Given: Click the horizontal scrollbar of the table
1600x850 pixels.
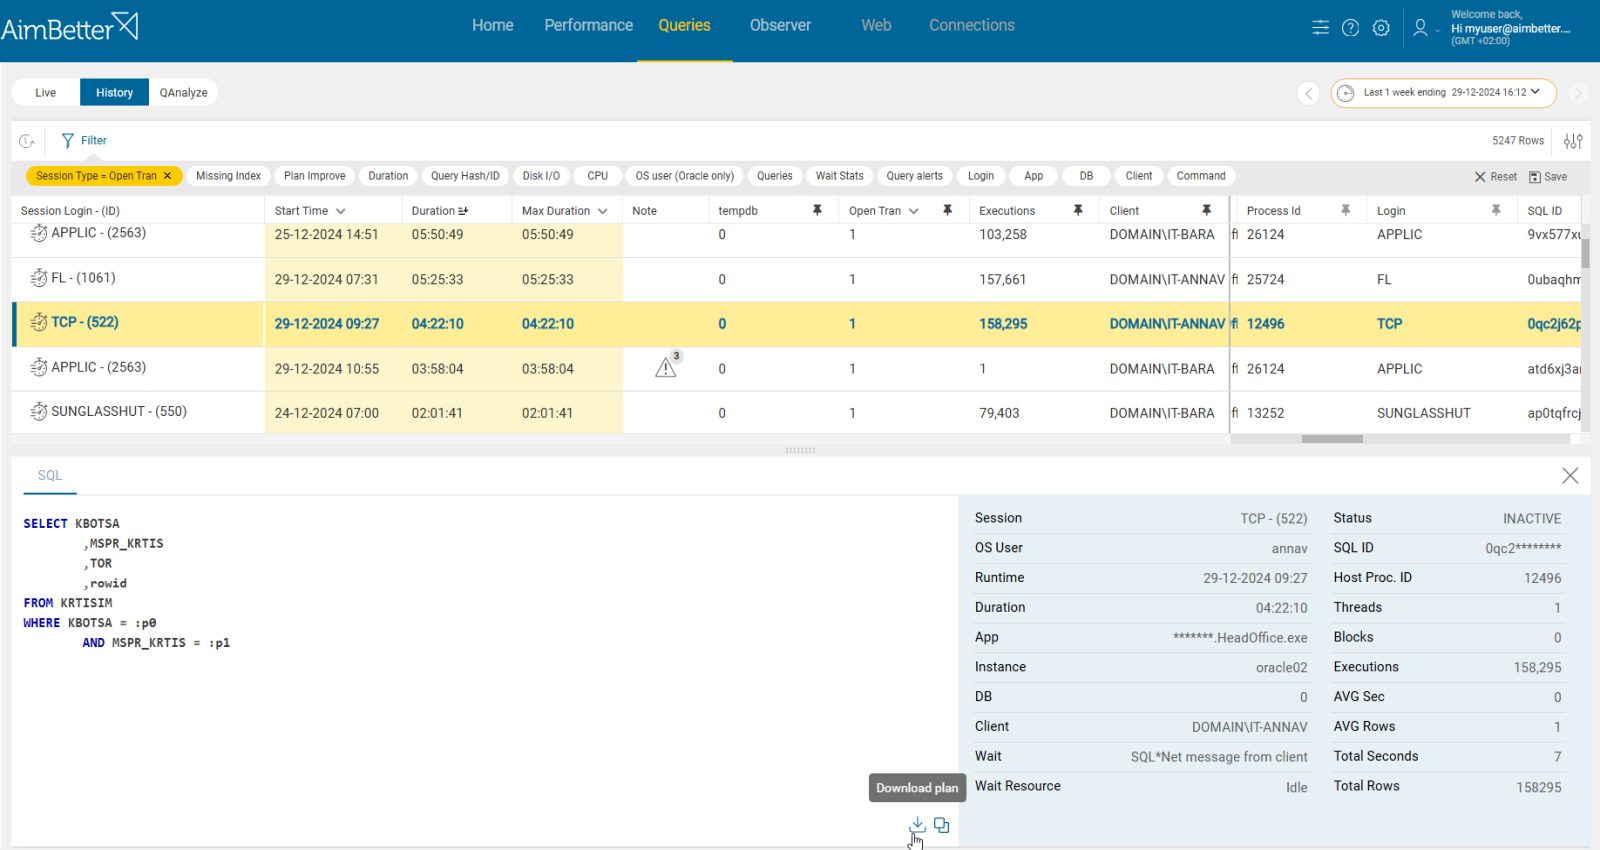Looking at the screenshot, I should (1332, 439).
